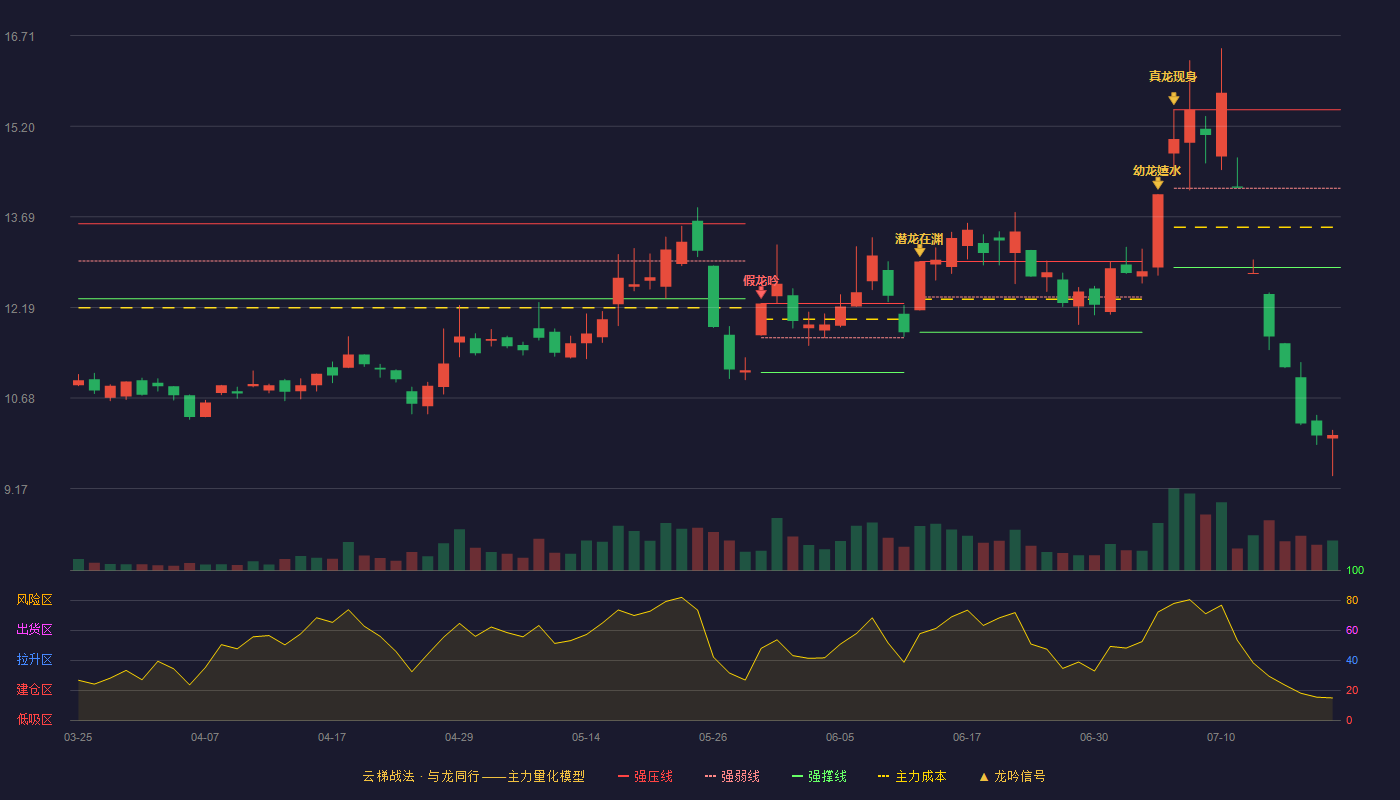Click the red 20 indicator scale label
Viewport: 1400px width, 800px height.
[1352, 691]
